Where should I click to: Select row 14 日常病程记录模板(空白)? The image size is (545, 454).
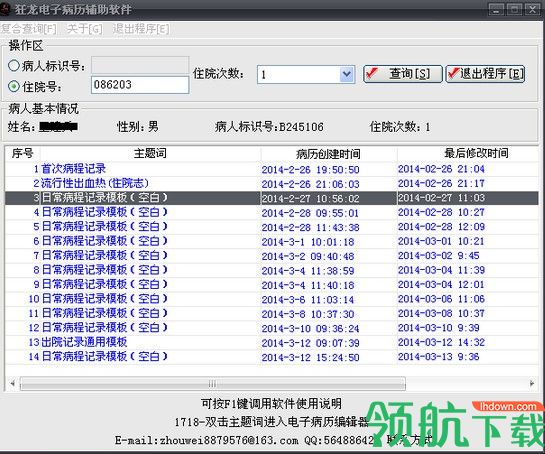pyautogui.click(x=272, y=357)
